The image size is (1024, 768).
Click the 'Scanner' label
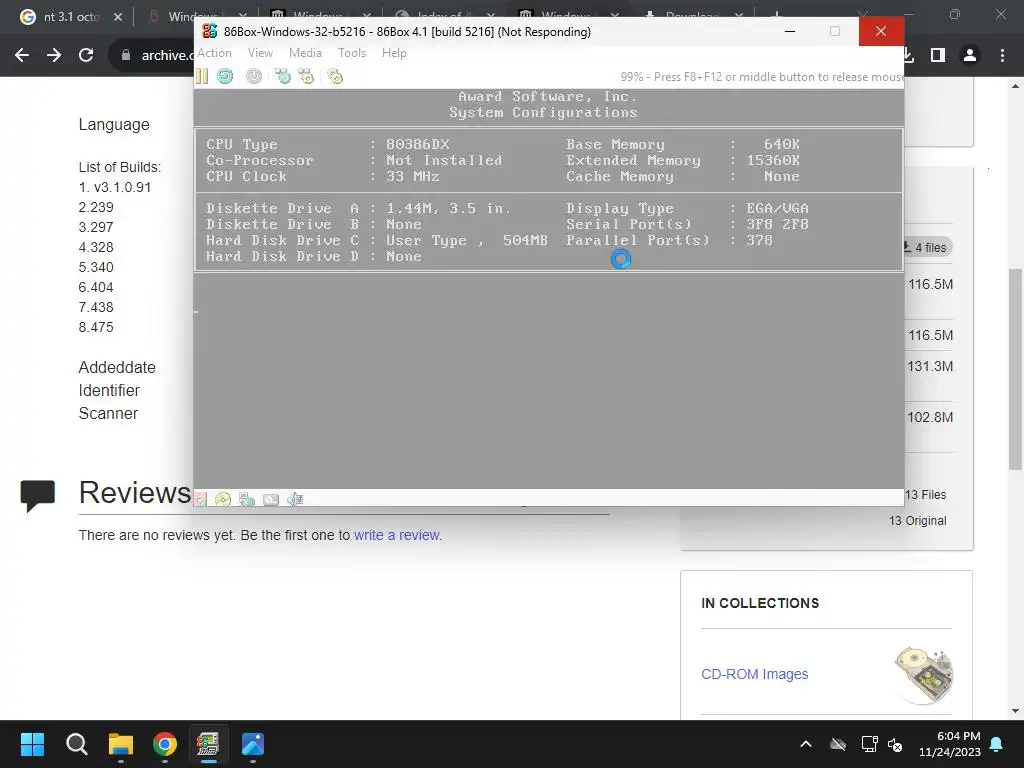(108, 414)
